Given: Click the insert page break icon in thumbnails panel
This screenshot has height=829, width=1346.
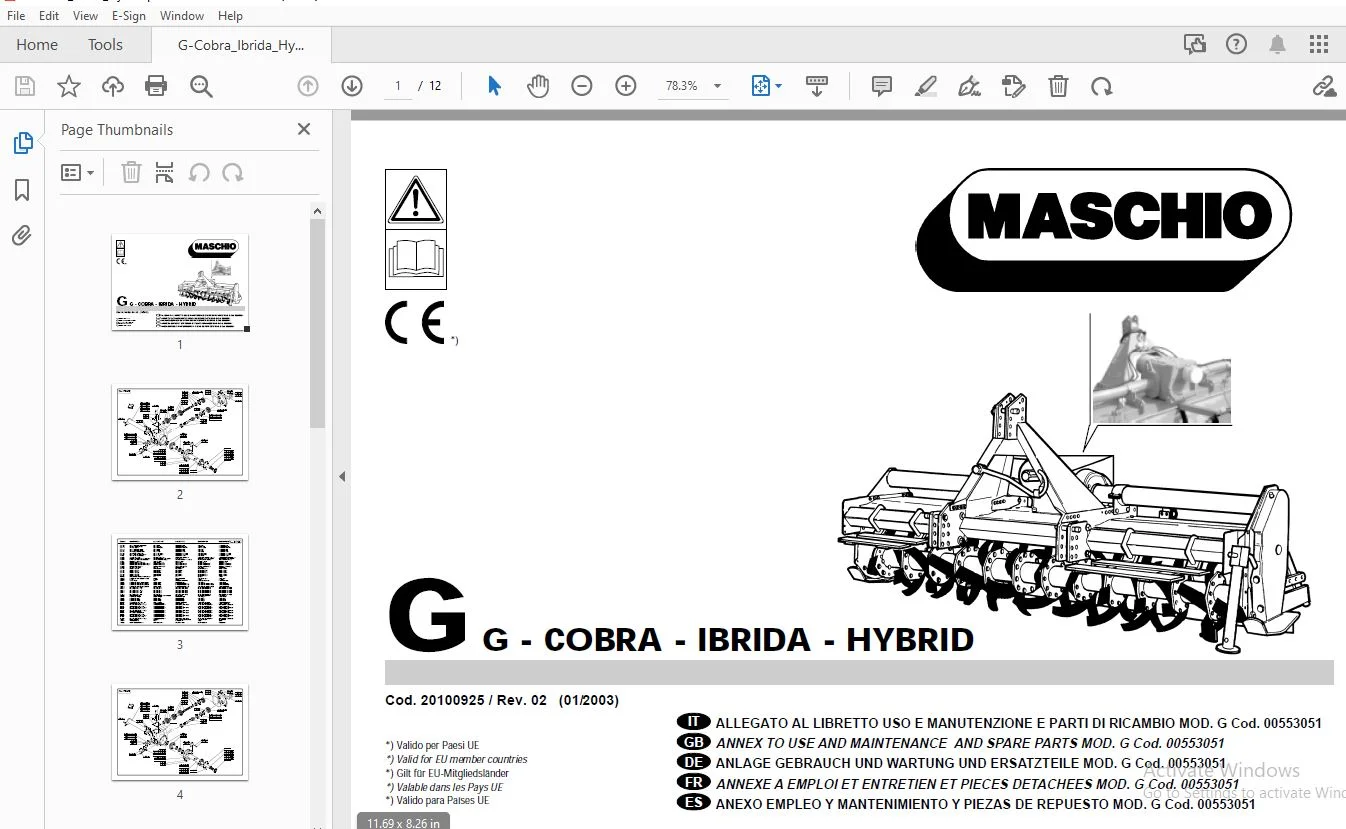Looking at the screenshot, I should coord(165,173).
